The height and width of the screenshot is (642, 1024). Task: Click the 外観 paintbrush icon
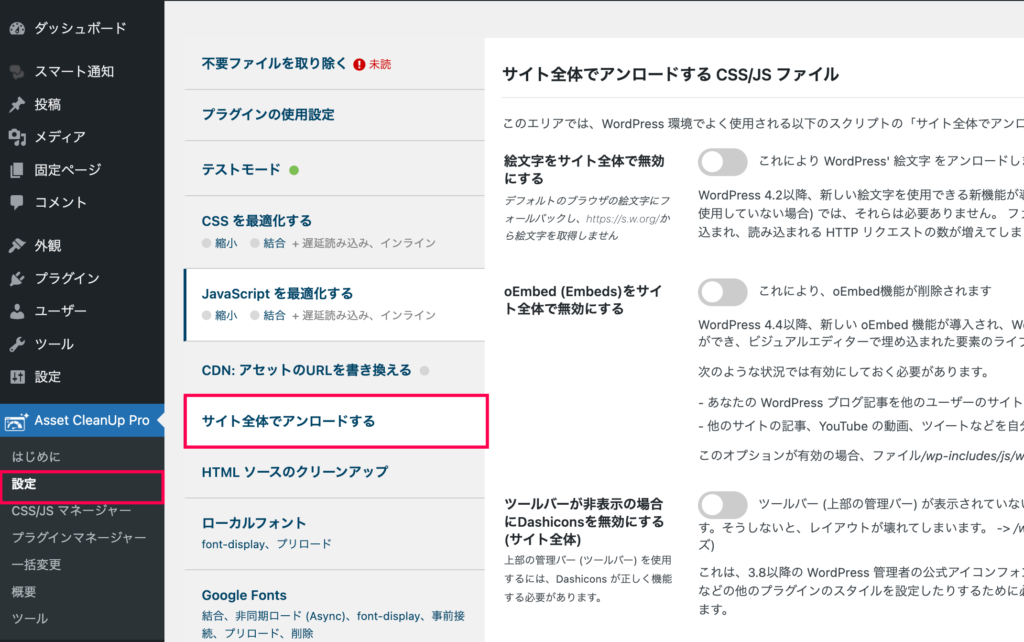pos(17,246)
